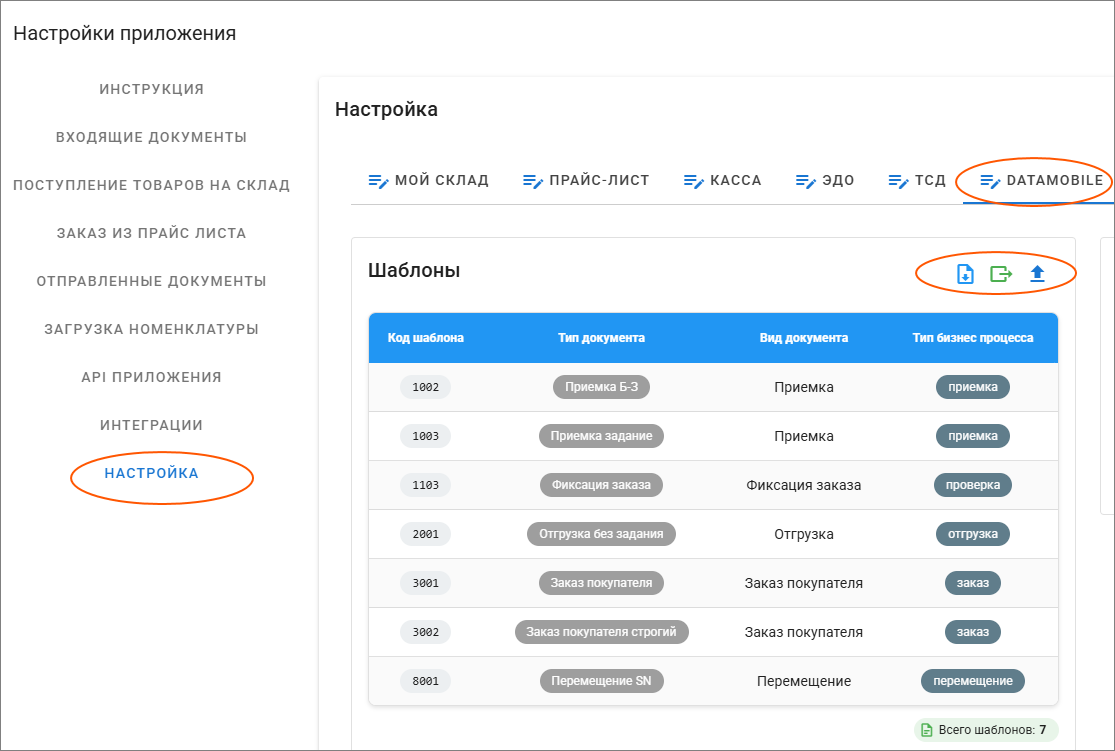
Task: Select the template code 1103 badge
Action: pyautogui.click(x=425, y=485)
